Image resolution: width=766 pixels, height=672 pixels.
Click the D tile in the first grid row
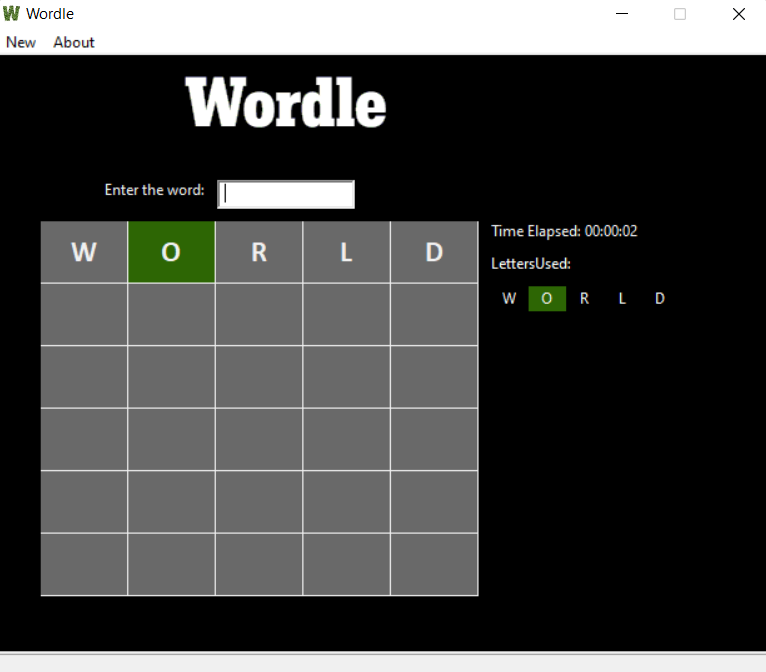[434, 252]
